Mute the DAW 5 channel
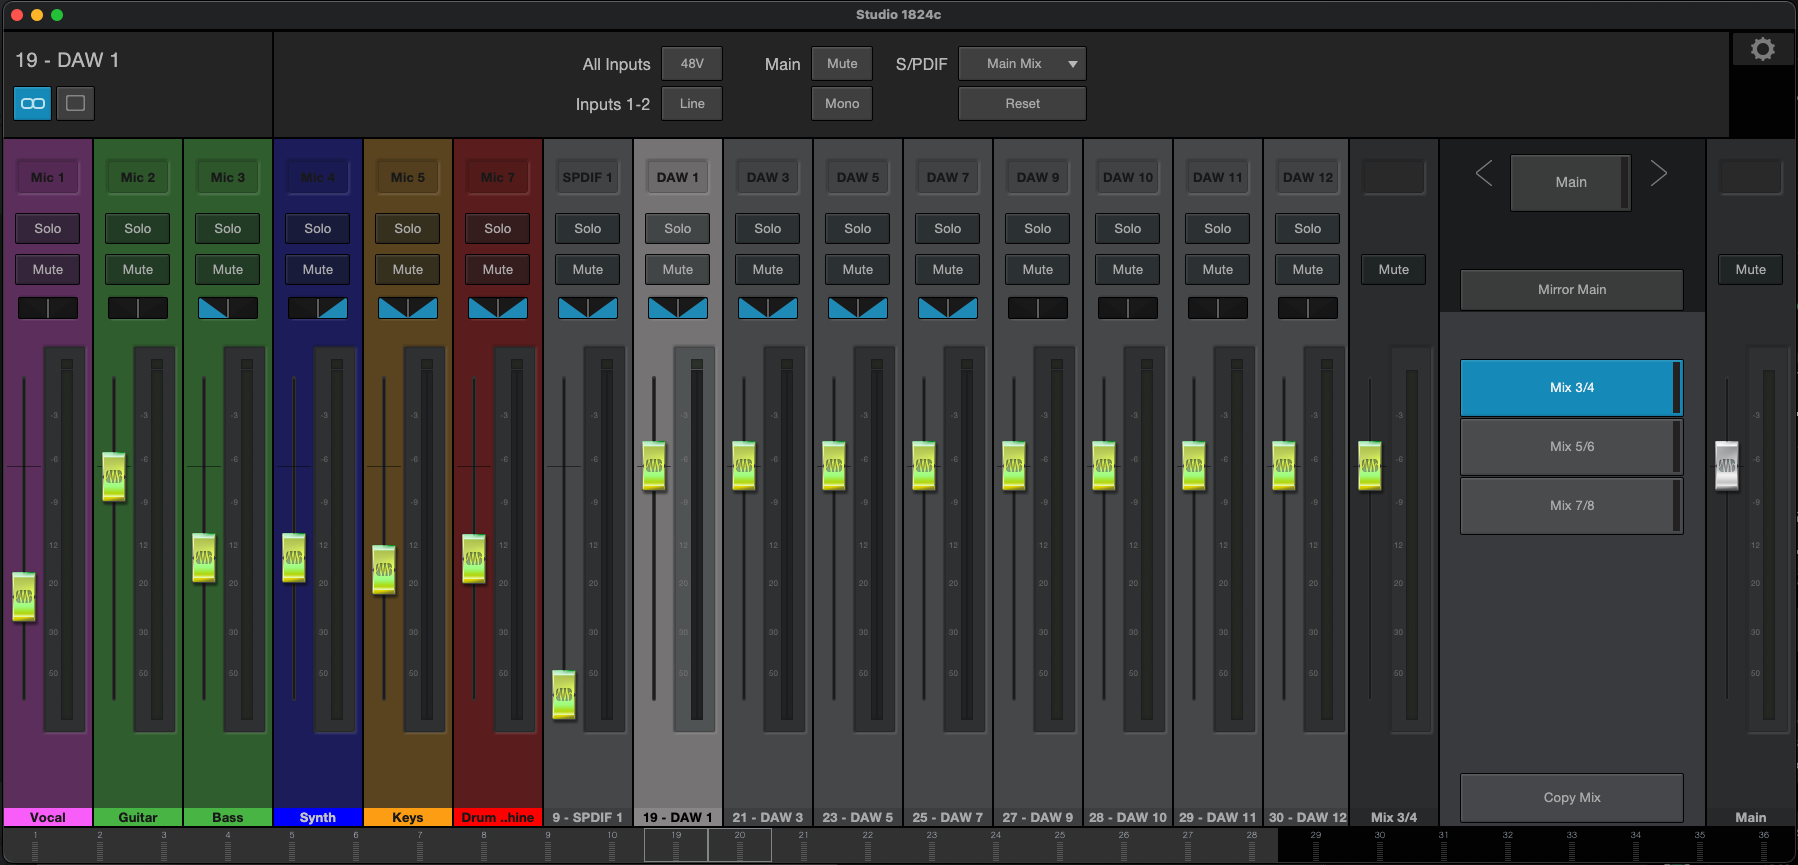 coord(858,269)
